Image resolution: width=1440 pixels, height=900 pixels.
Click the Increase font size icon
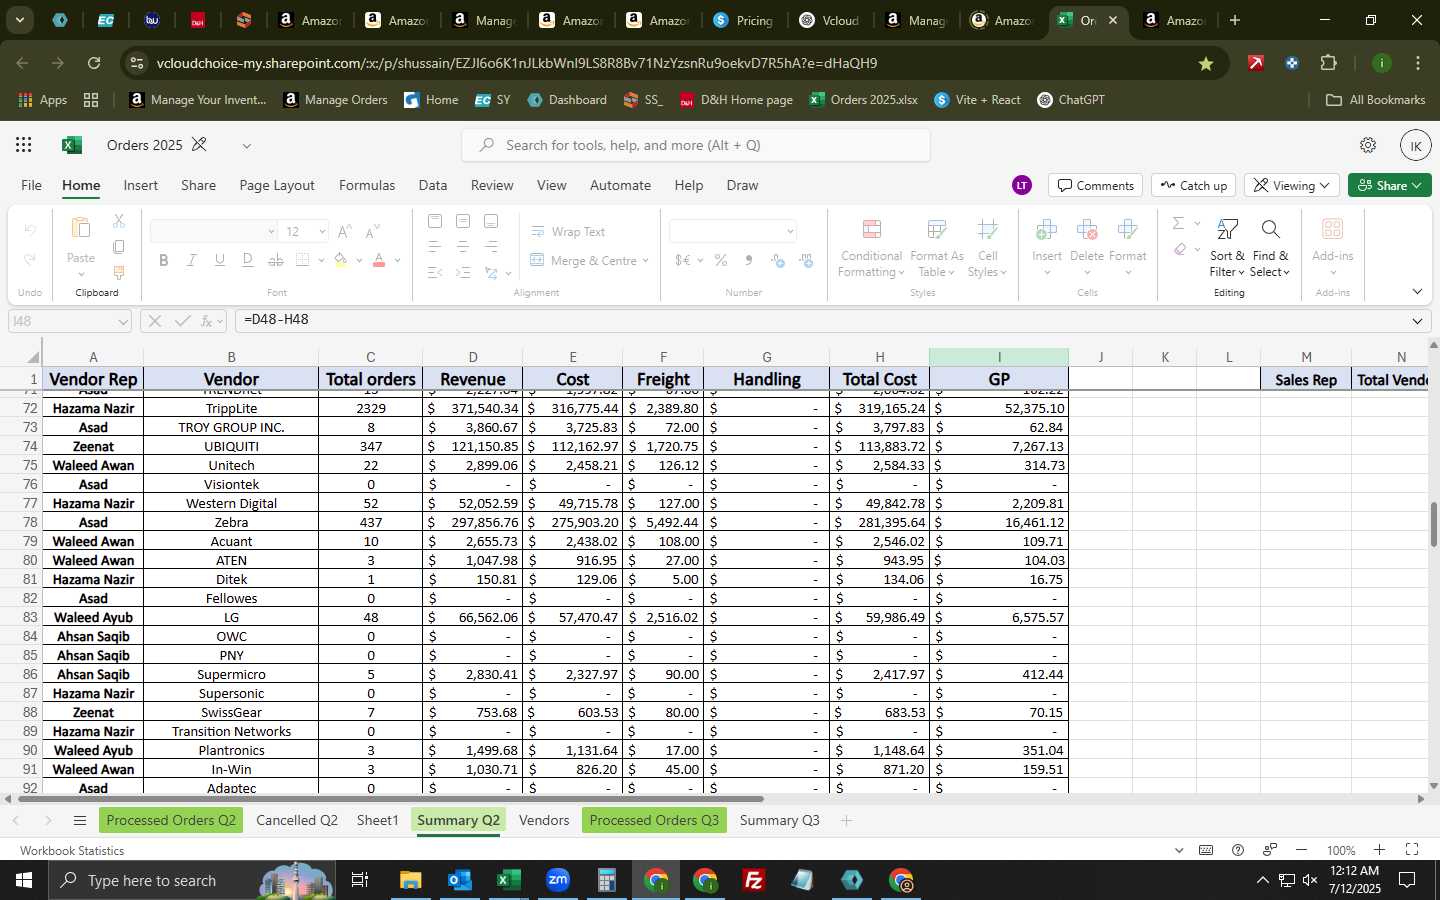pyautogui.click(x=344, y=232)
